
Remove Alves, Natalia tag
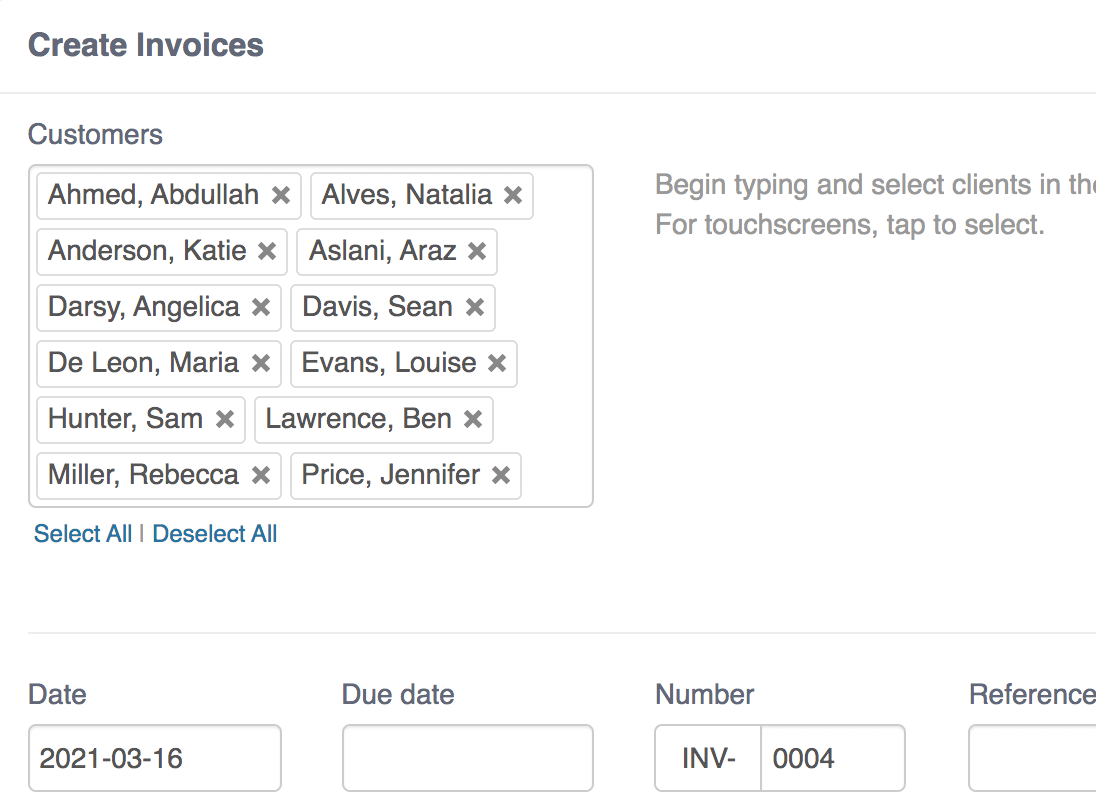(x=513, y=195)
